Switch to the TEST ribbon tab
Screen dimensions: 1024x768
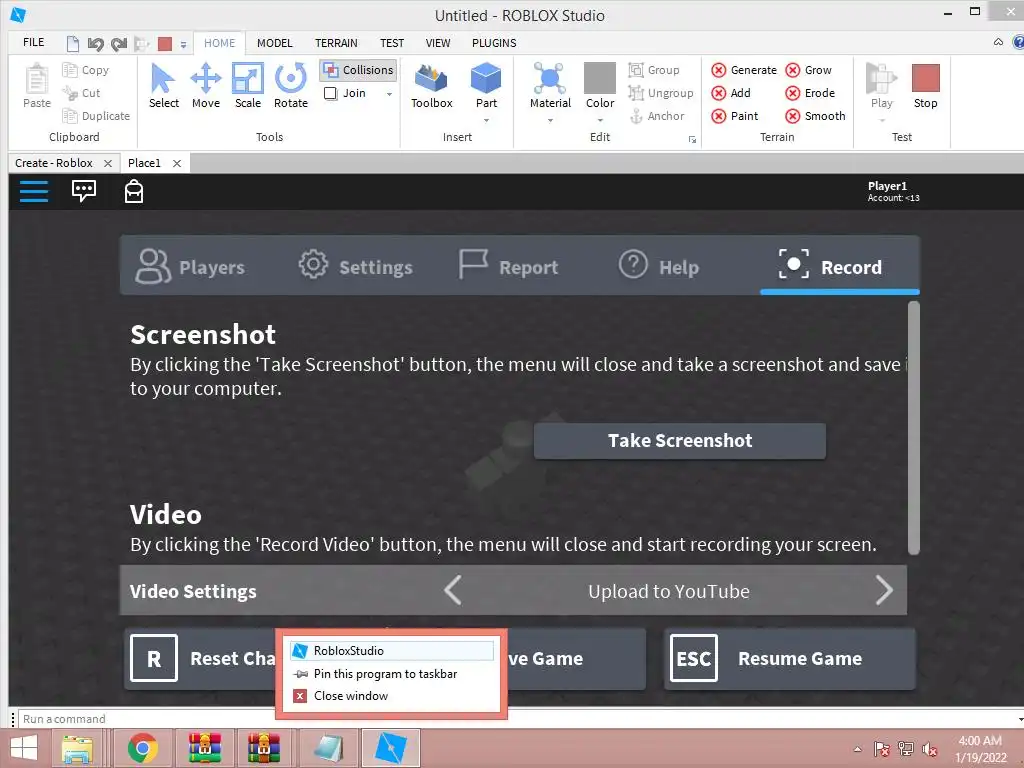coord(392,43)
